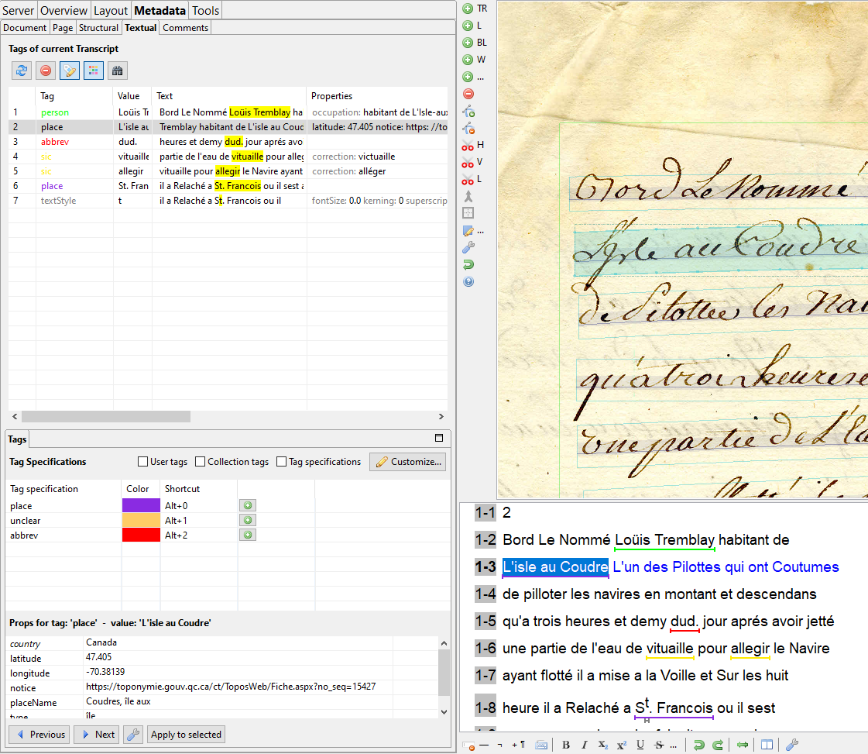Image resolution: width=868 pixels, height=754 pixels.
Task: Maximize the Tags panel
Action: [438, 438]
